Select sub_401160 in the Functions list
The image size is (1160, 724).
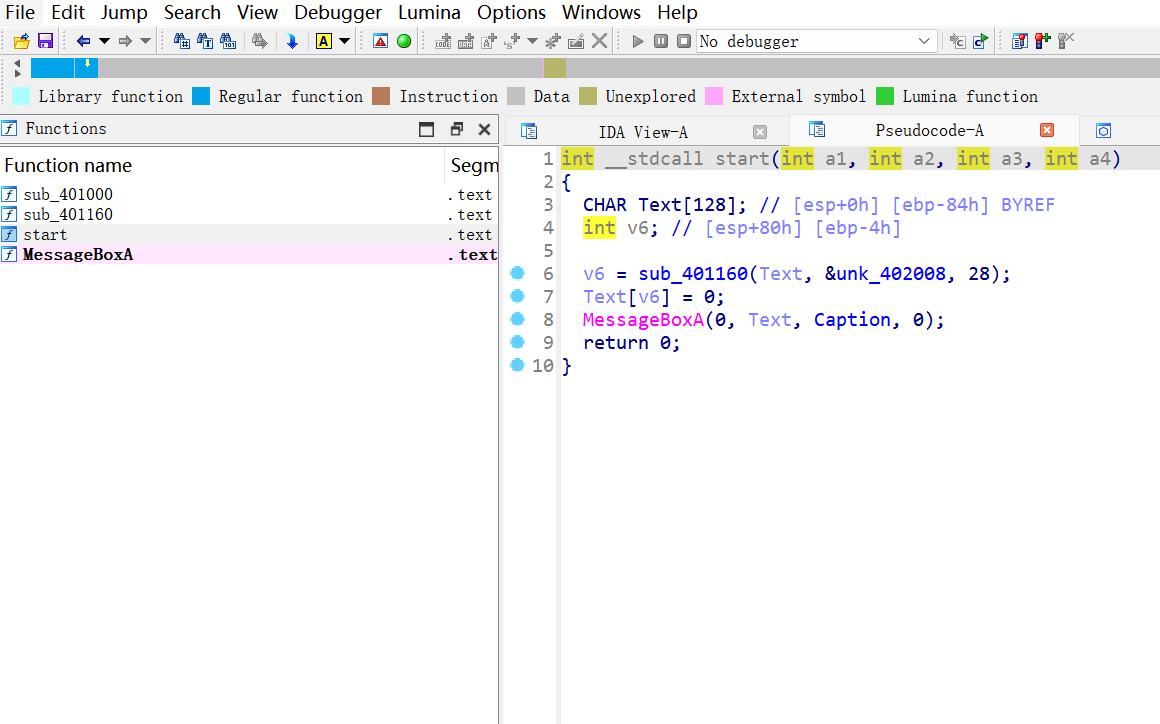68,214
